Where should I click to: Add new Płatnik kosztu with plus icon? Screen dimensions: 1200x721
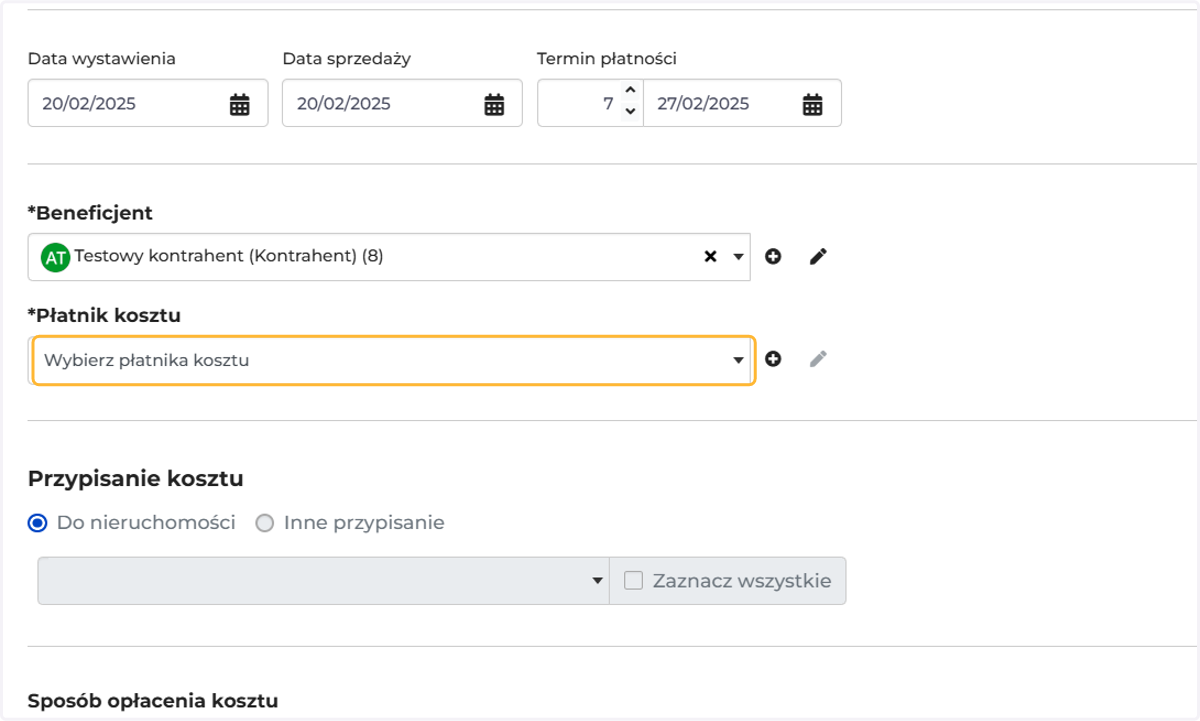point(773,359)
